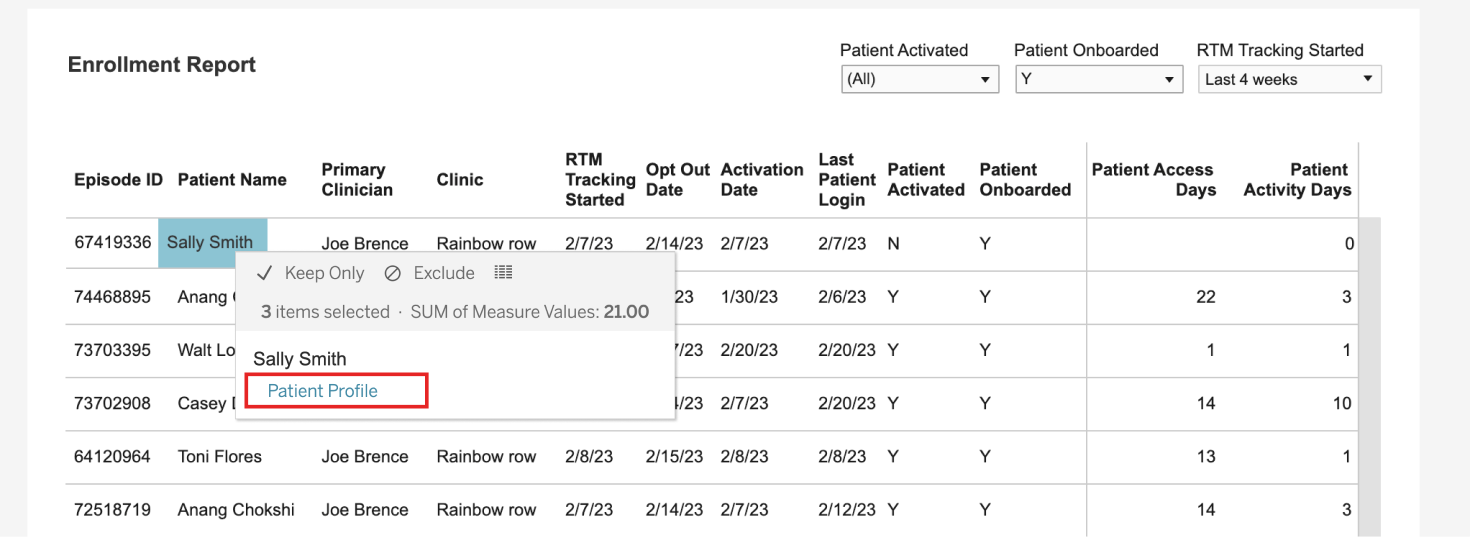Image resolution: width=1470 pixels, height=537 pixels.
Task: Click the vertical scrollbar of the table
Action: pos(1370,377)
